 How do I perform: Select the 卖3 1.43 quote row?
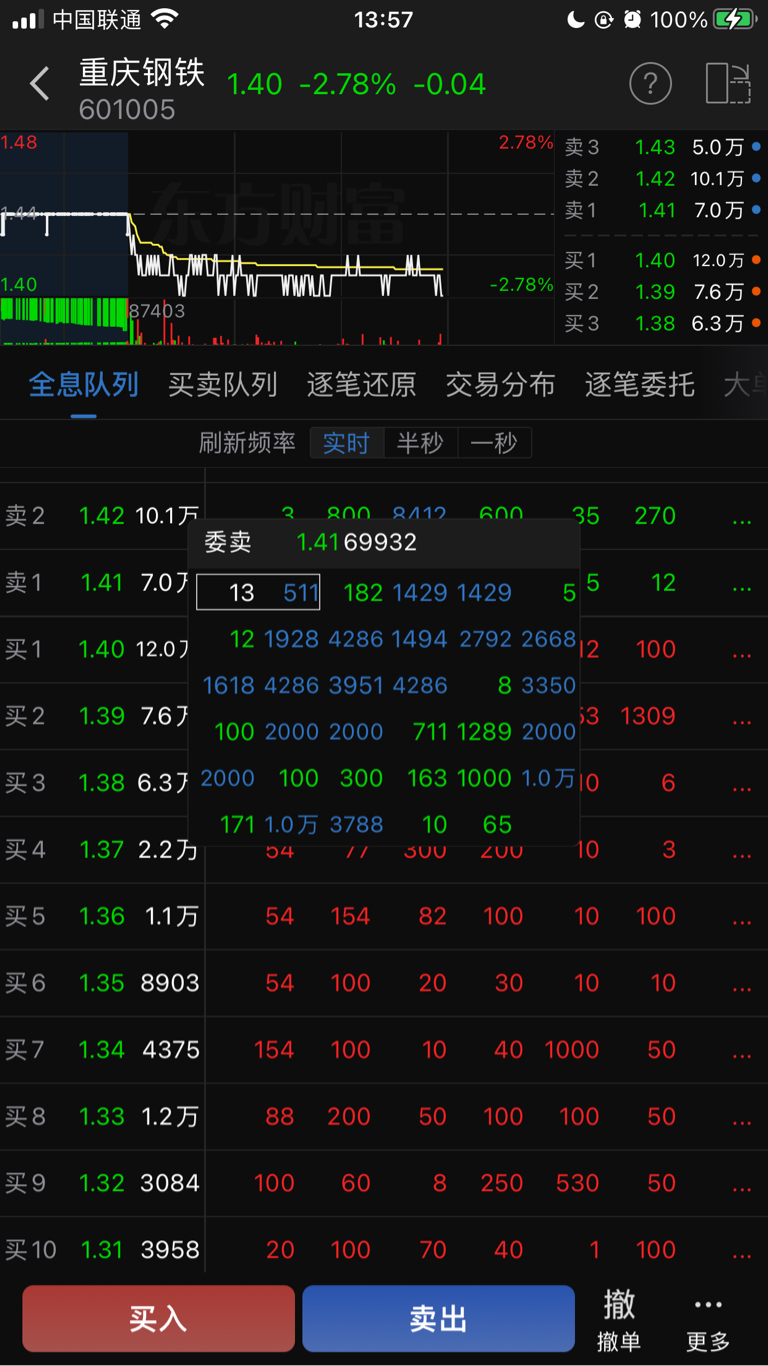coord(661,147)
